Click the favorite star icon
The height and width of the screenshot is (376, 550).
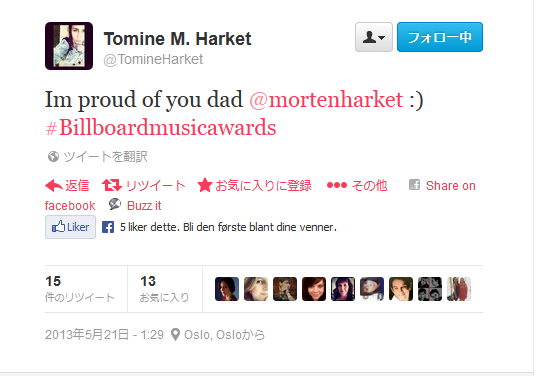click(204, 185)
